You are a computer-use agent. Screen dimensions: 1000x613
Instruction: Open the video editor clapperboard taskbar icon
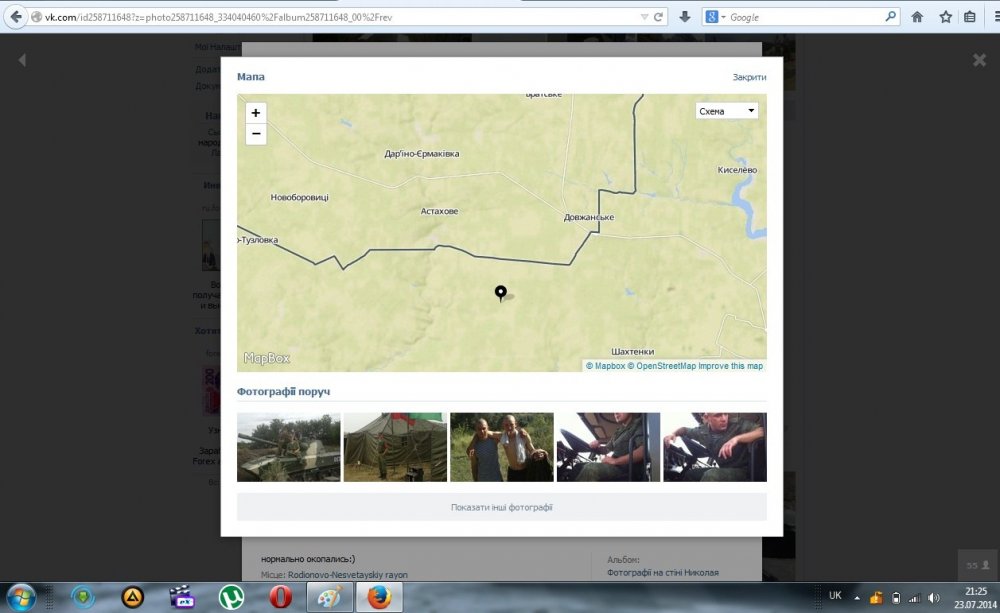click(x=182, y=598)
